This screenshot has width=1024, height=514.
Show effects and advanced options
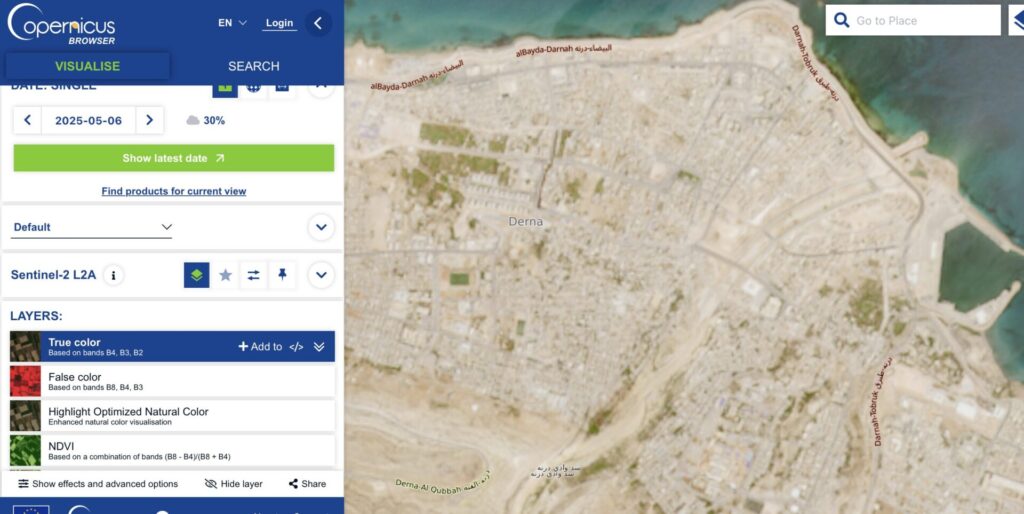pyautogui.click(x=98, y=484)
